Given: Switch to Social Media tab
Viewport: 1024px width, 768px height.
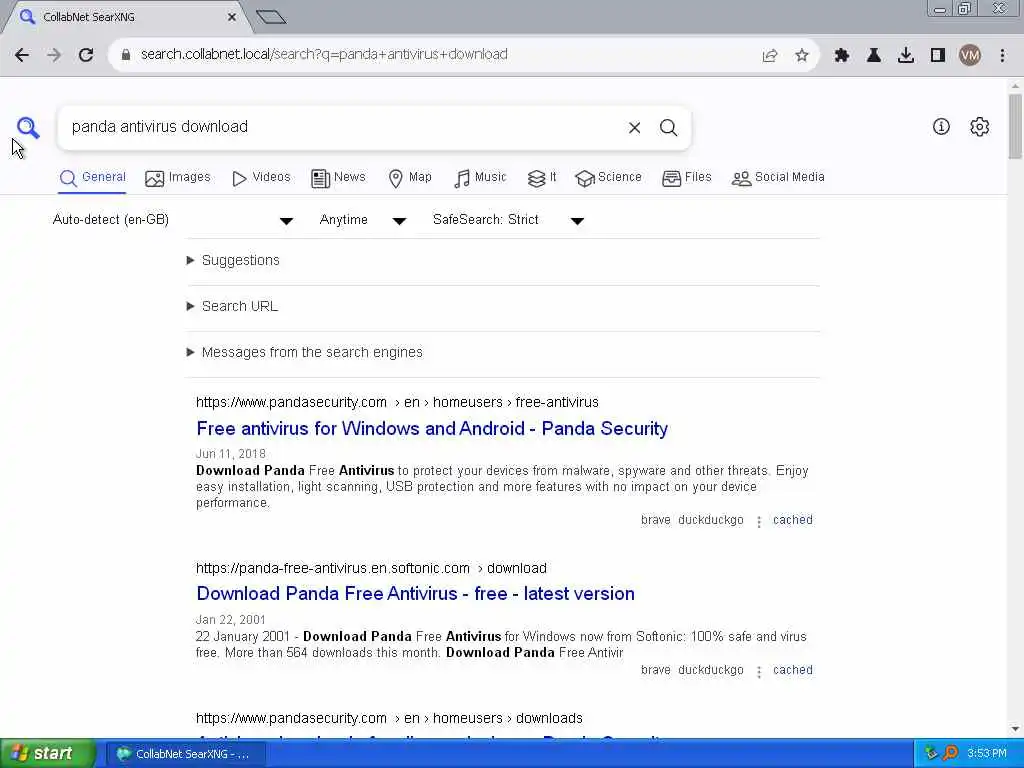Looking at the screenshot, I should click(778, 178).
